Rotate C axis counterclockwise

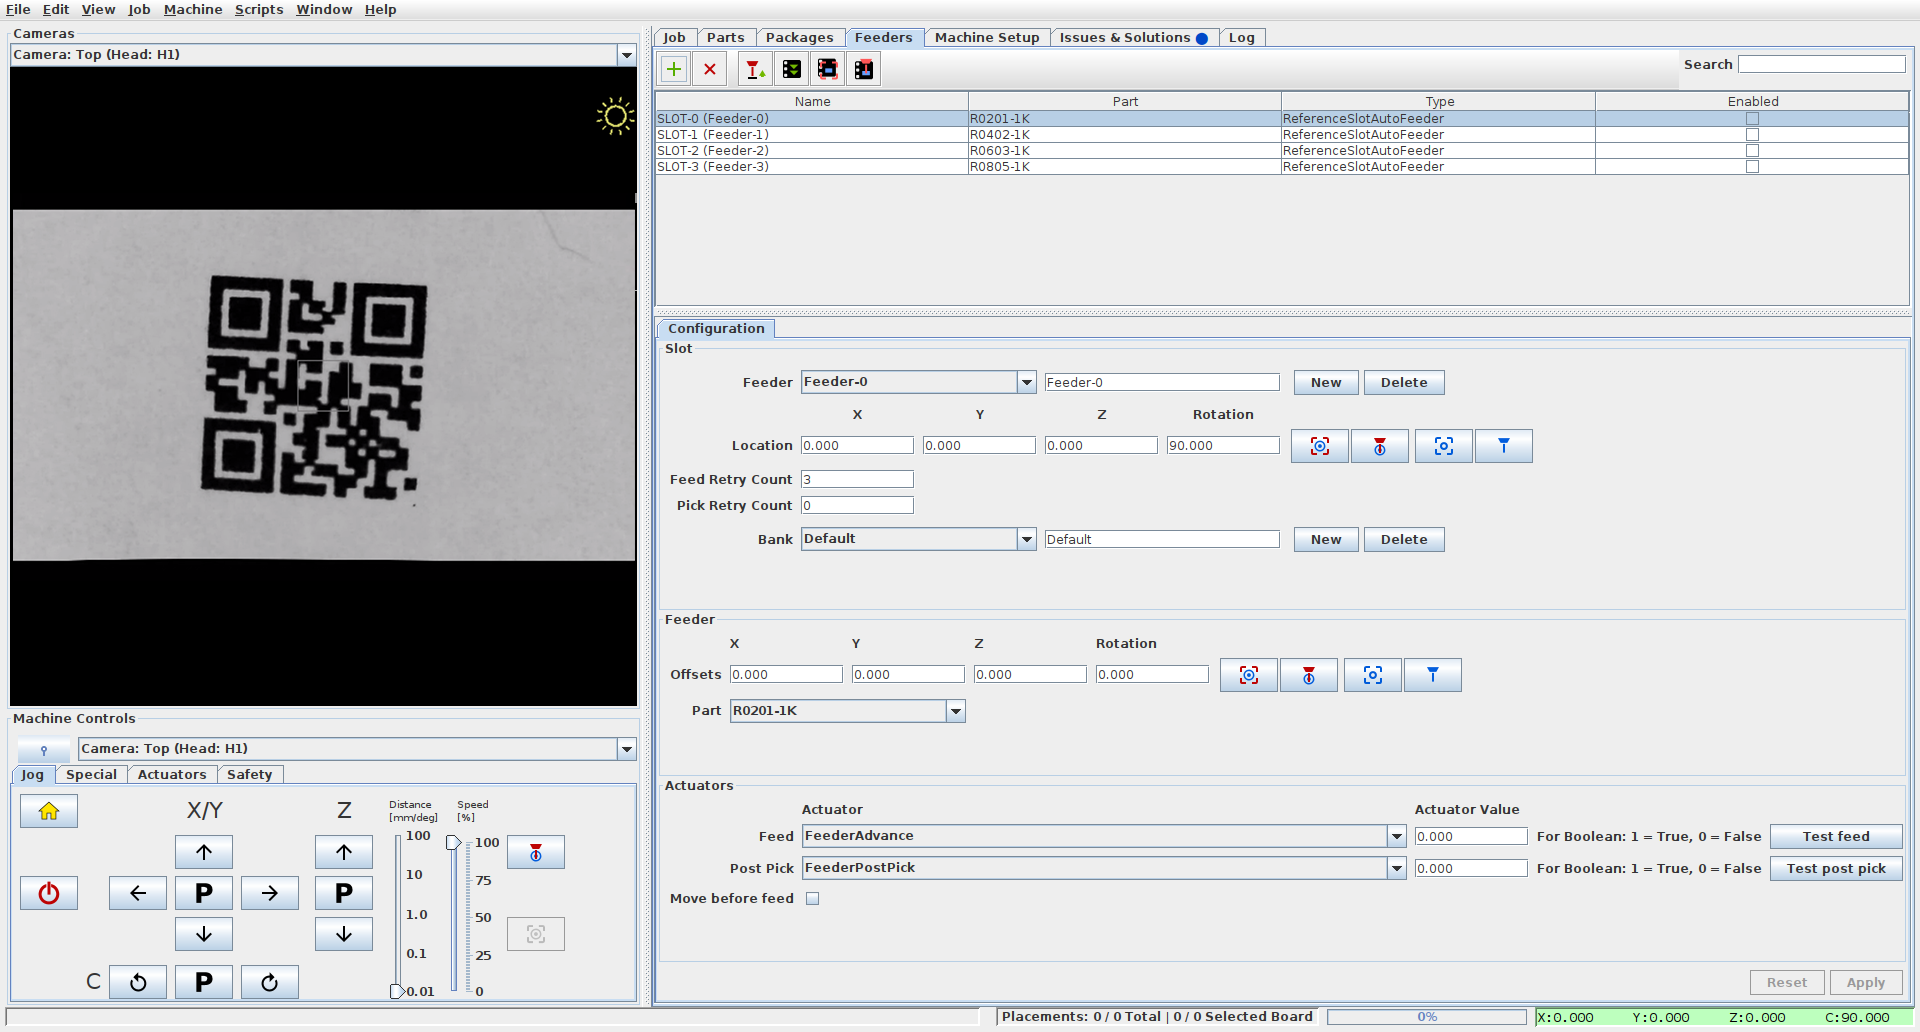138,982
